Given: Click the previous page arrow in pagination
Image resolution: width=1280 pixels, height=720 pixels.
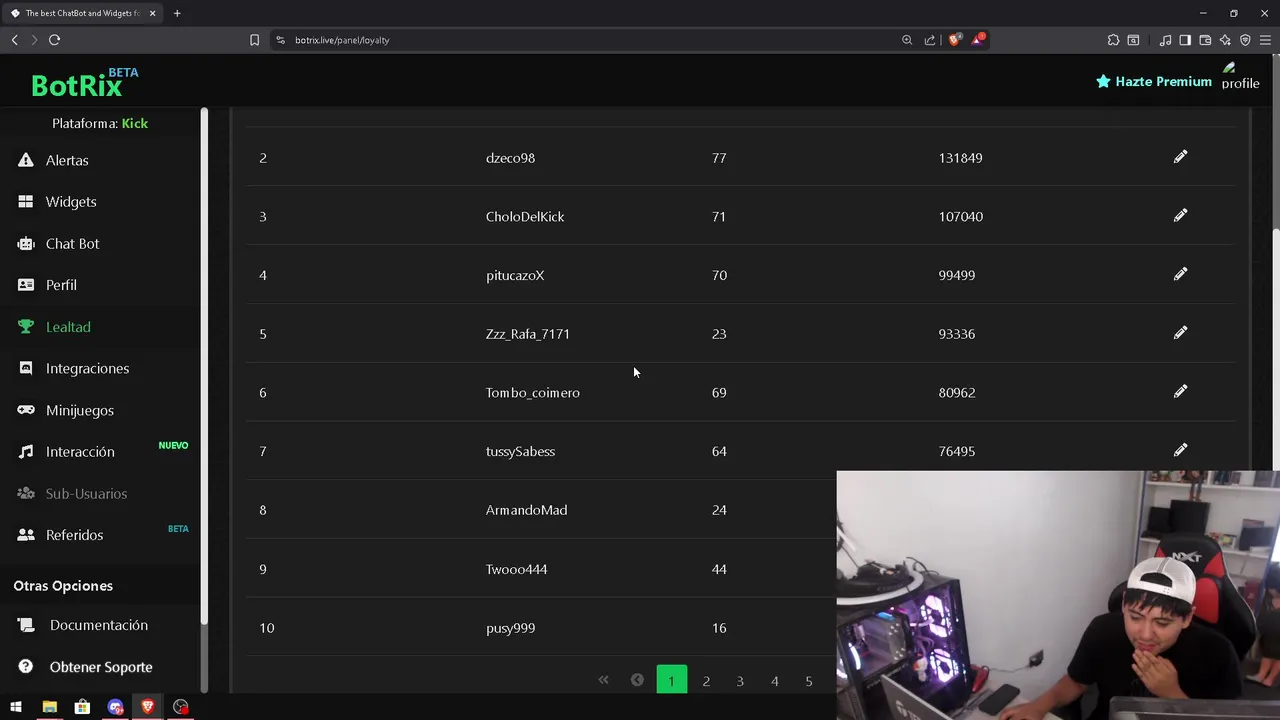Looking at the screenshot, I should (637, 680).
